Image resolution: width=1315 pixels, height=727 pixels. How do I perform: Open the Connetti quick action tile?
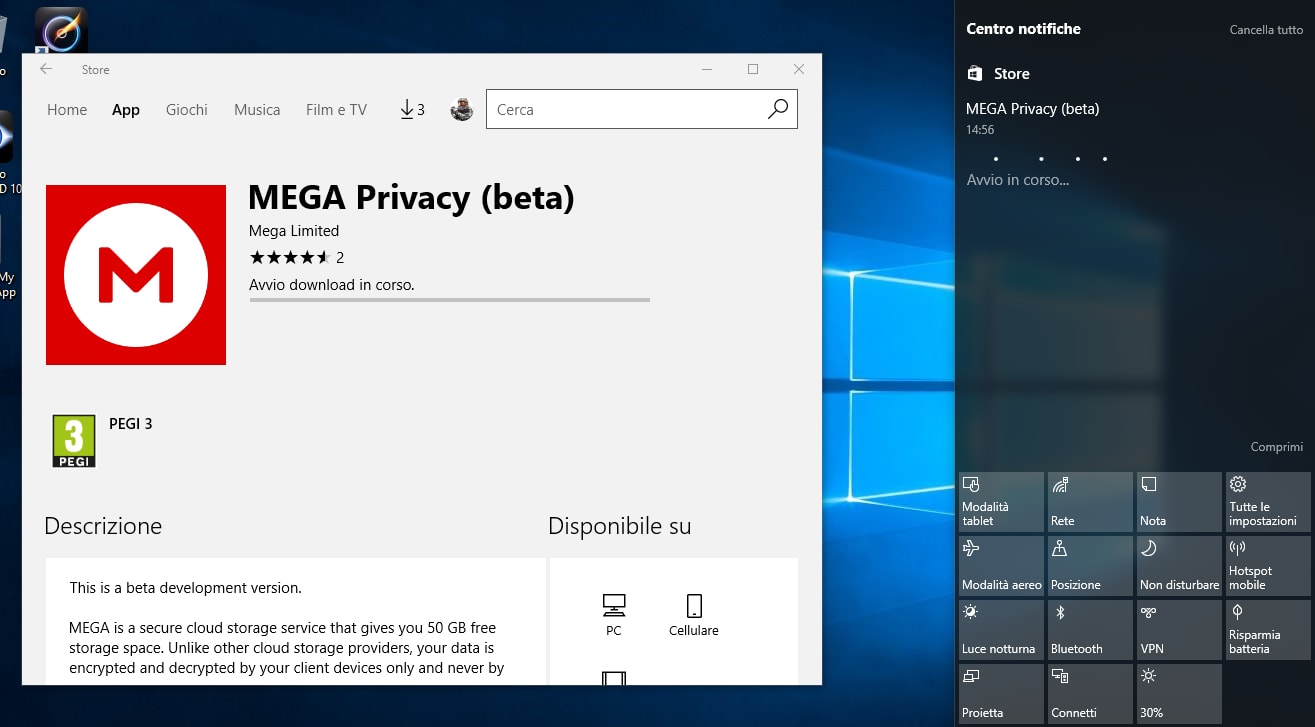1090,694
